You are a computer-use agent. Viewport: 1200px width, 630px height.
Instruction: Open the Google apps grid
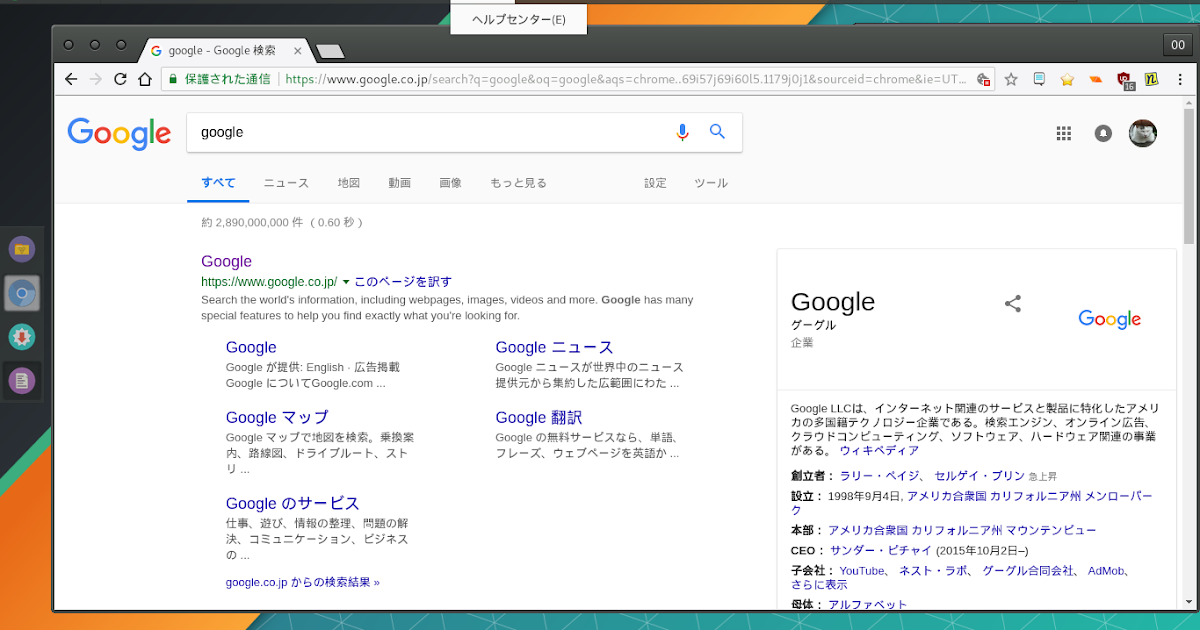click(1064, 133)
